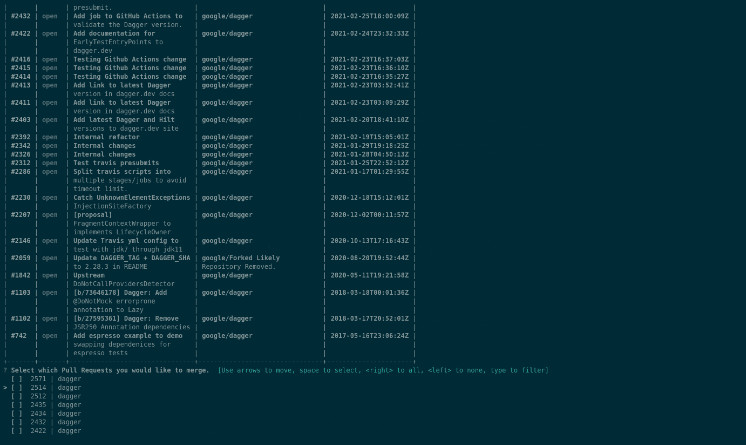Click the 'Internal refactor' title
The width and height of the screenshot is (746, 445).
[x=106, y=137]
